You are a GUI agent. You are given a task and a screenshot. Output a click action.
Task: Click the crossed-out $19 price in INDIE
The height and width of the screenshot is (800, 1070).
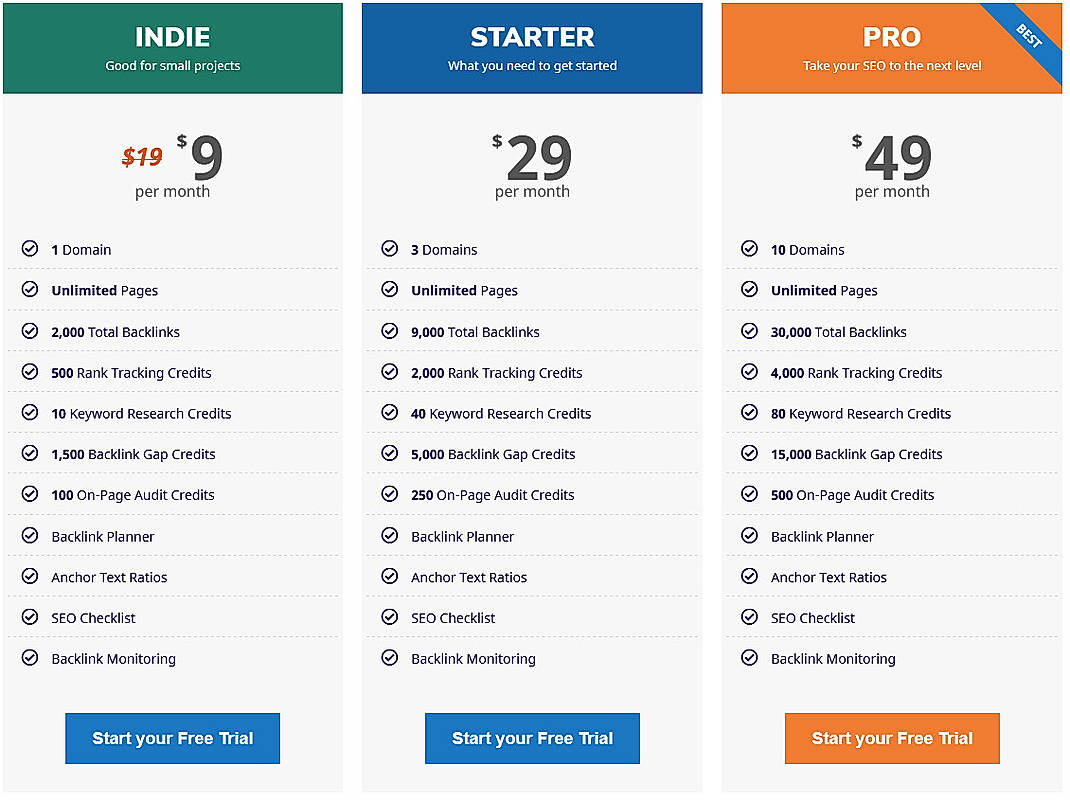point(142,156)
